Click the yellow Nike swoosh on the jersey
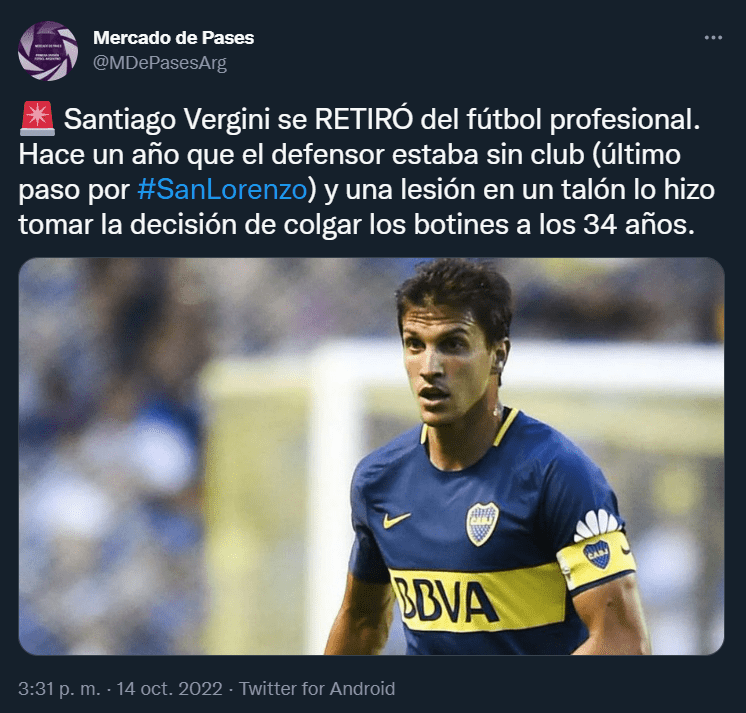The width and height of the screenshot is (746, 713). point(396,520)
